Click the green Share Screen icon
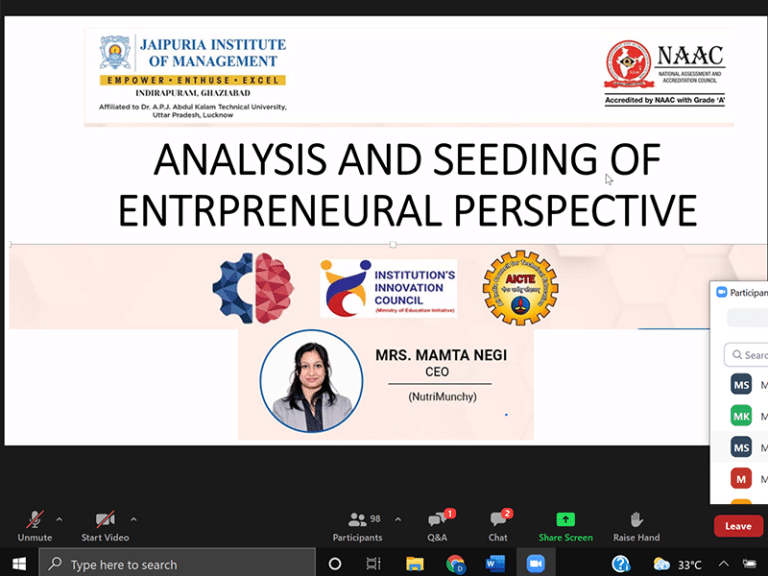The width and height of the screenshot is (768, 576). pyautogui.click(x=565, y=520)
